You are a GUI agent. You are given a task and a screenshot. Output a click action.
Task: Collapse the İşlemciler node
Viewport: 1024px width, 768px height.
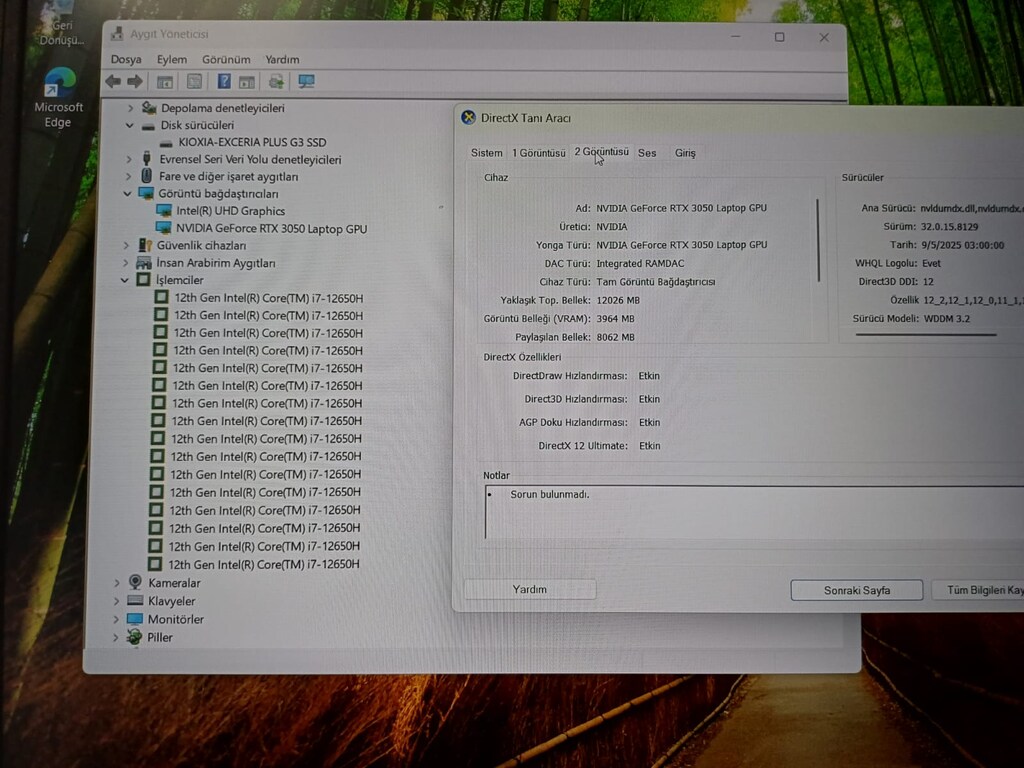(125, 280)
